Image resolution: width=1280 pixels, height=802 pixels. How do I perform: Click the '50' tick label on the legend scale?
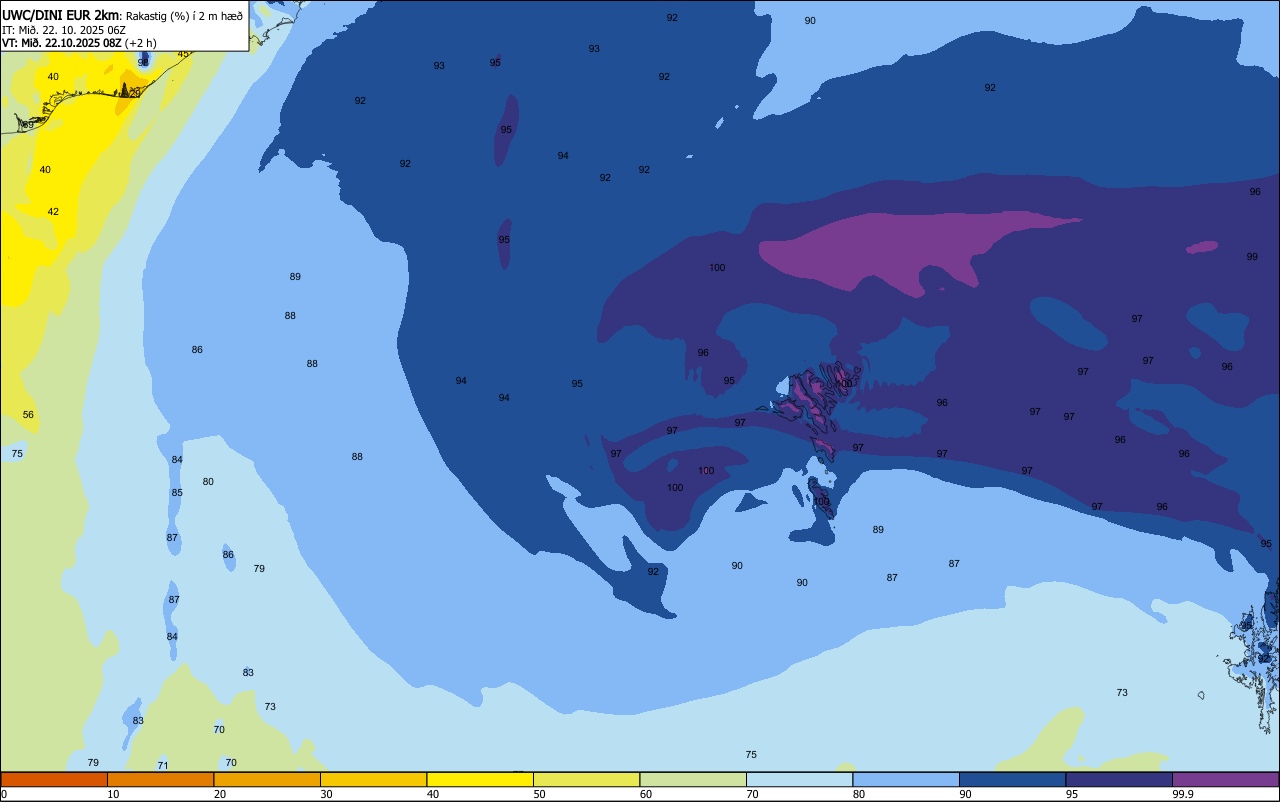click(540, 794)
